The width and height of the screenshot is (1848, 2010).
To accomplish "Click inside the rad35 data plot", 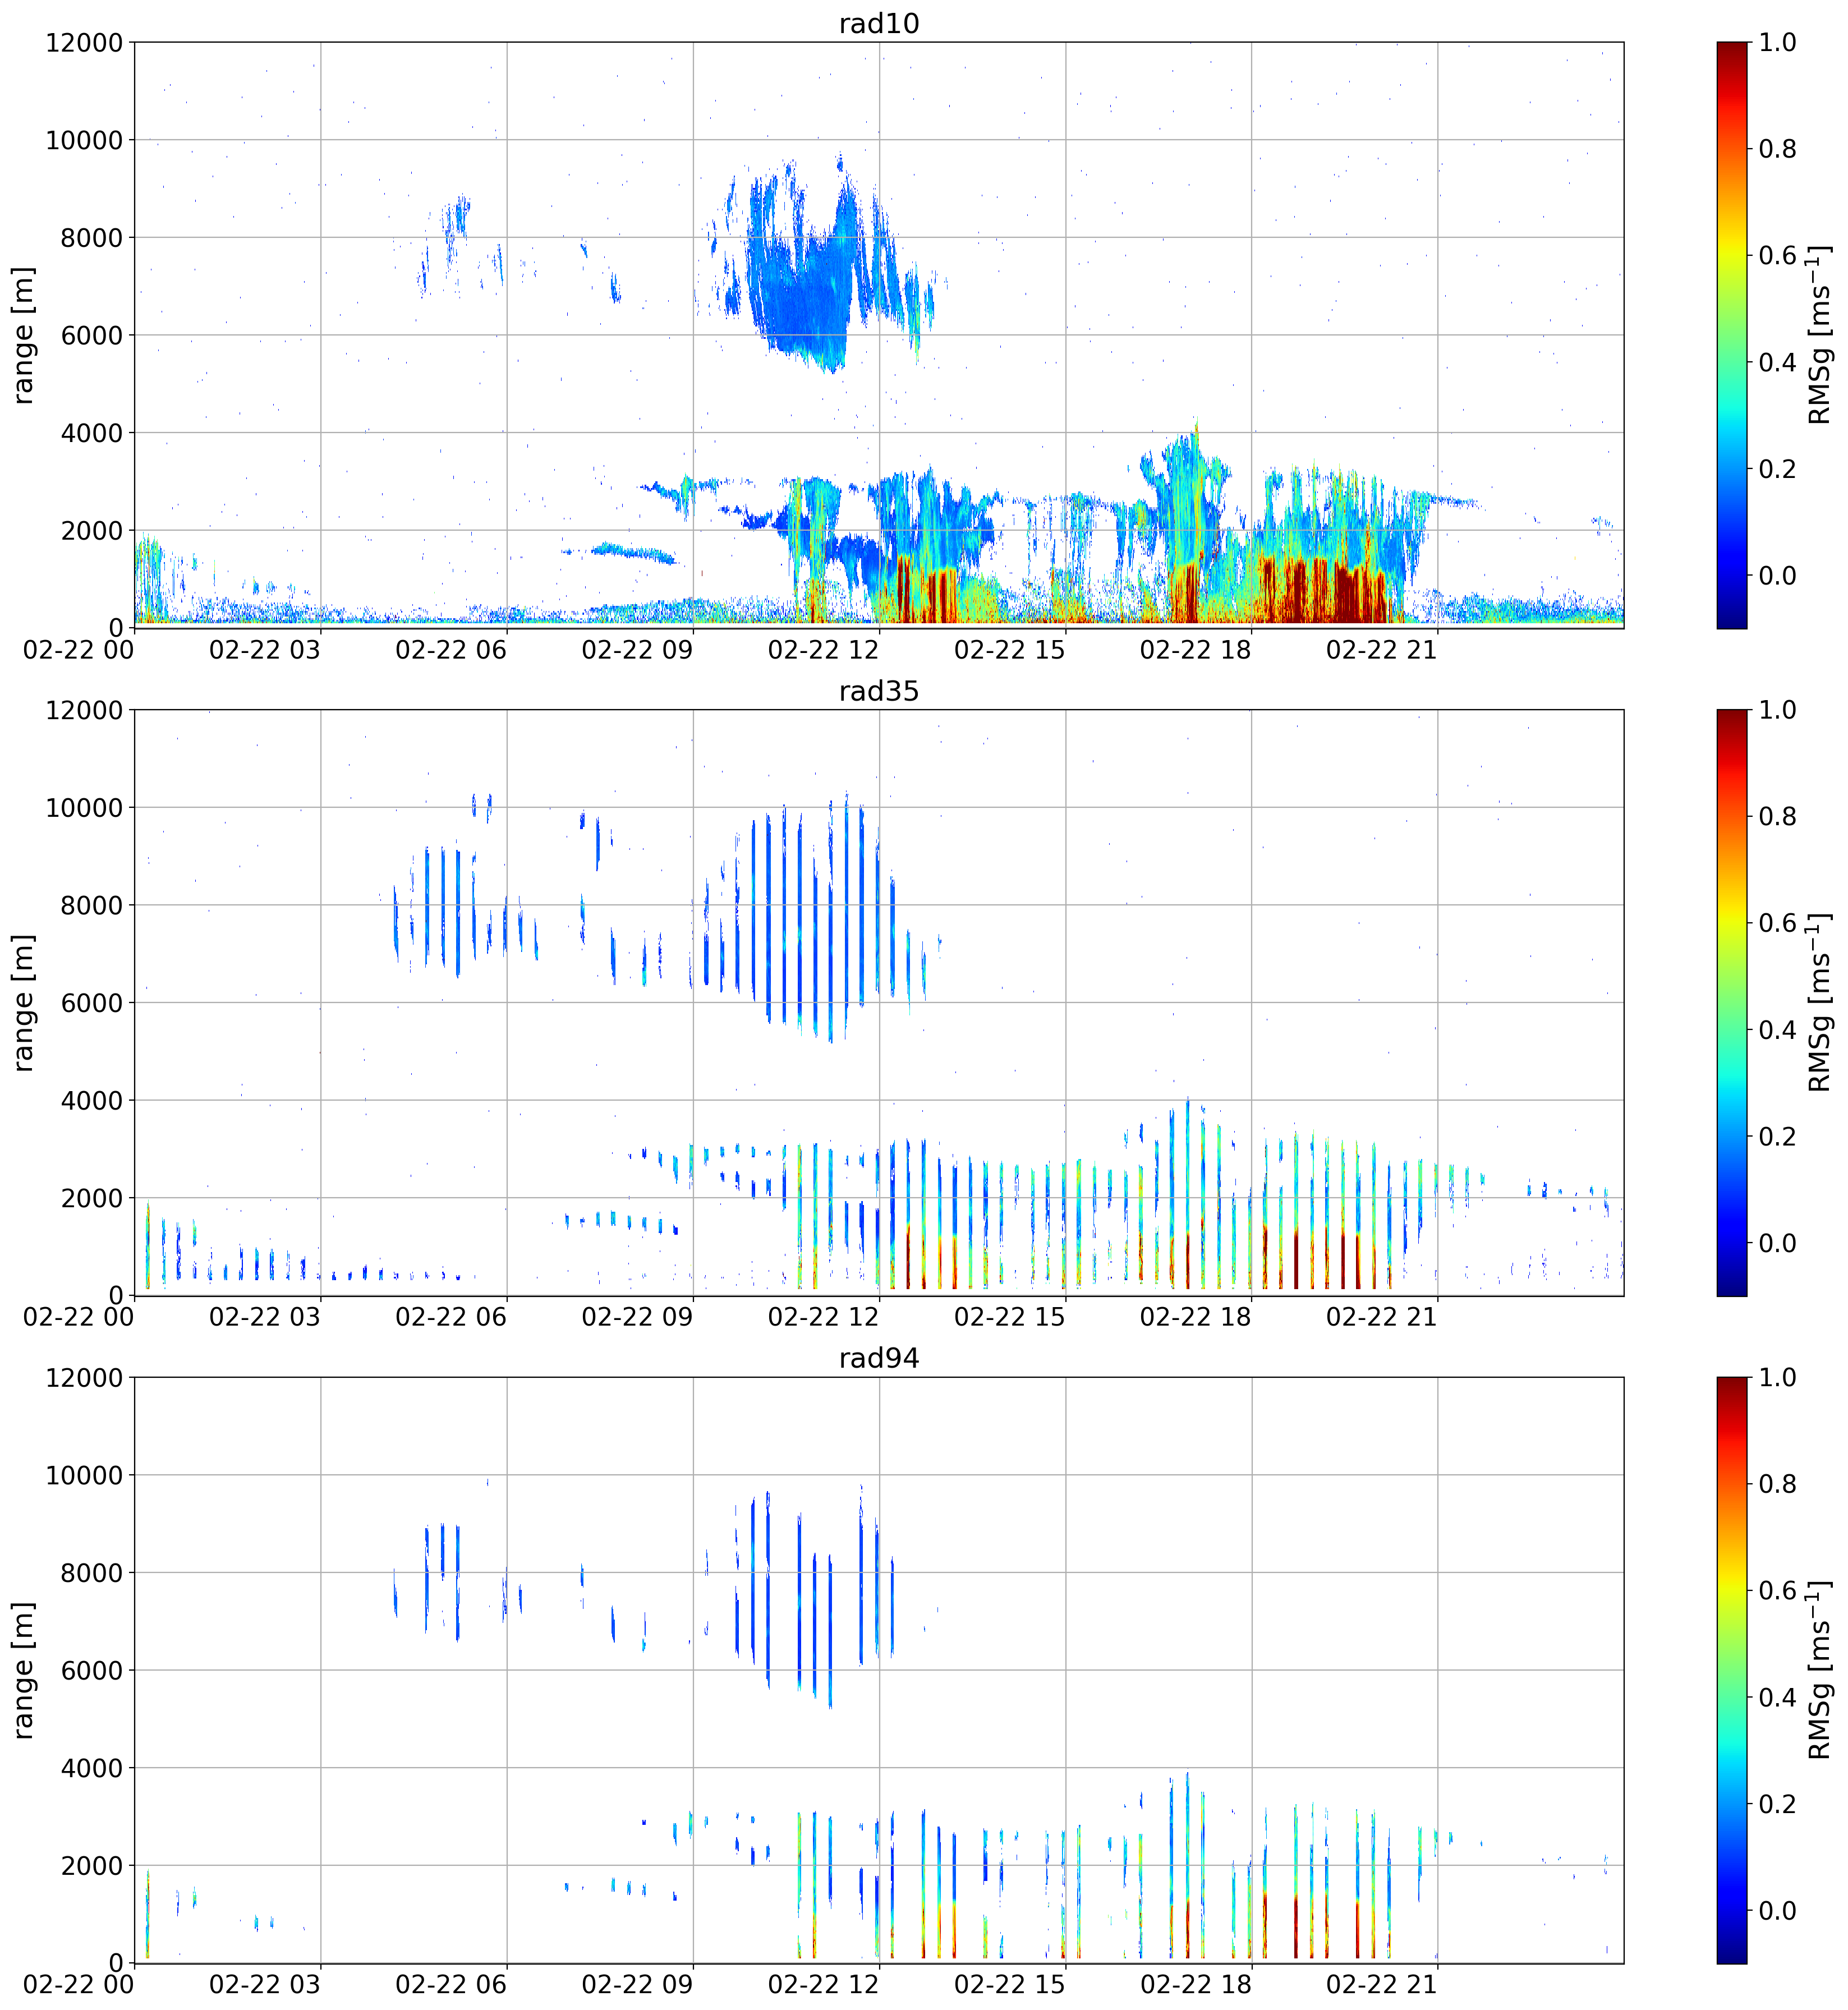I will (x=879, y=1002).
